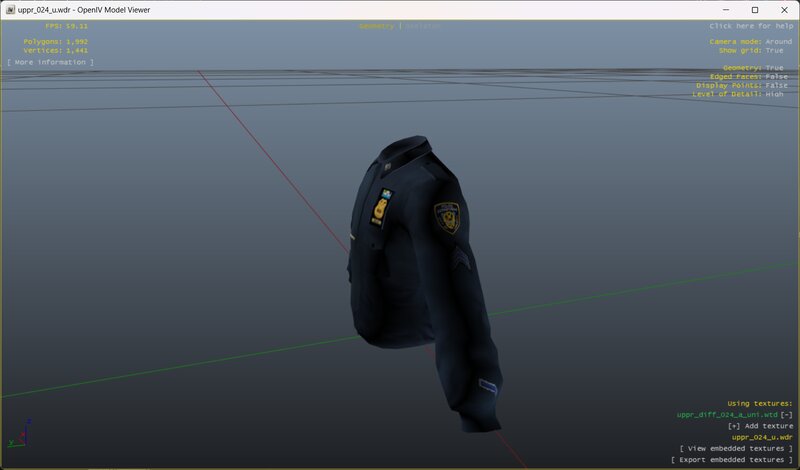The width and height of the screenshot is (800, 470).
Task: Toggle Edged Faces option
Action: (x=748, y=77)
